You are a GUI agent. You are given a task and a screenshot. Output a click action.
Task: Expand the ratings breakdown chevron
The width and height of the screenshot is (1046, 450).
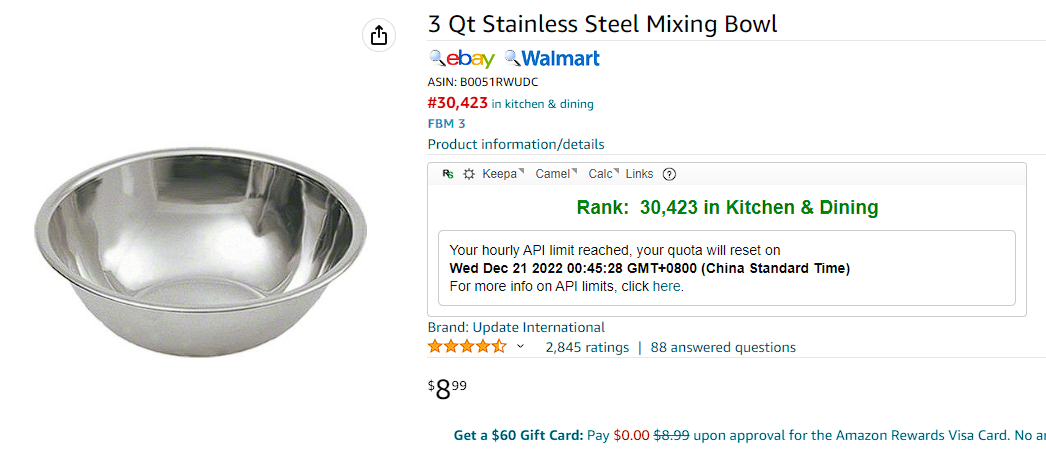(520, 347)
